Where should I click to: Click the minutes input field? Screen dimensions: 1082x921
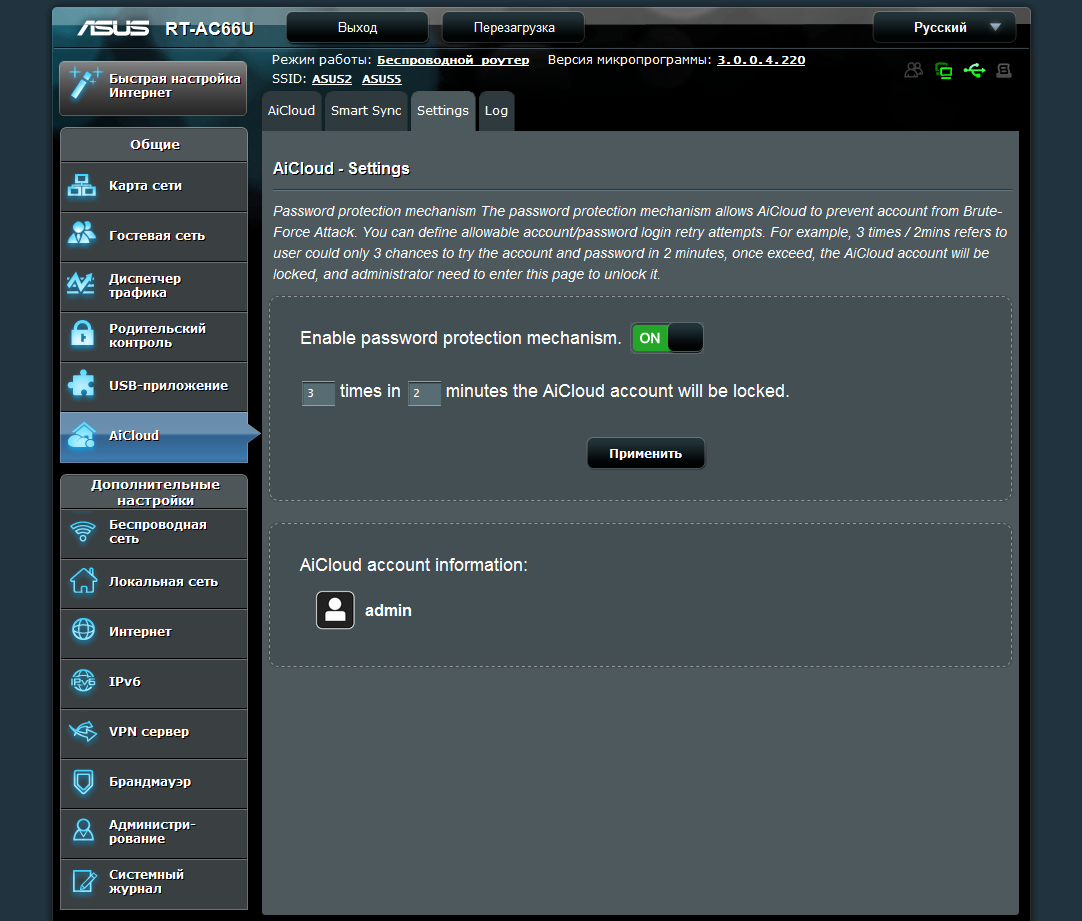click(x=424, y=393)
